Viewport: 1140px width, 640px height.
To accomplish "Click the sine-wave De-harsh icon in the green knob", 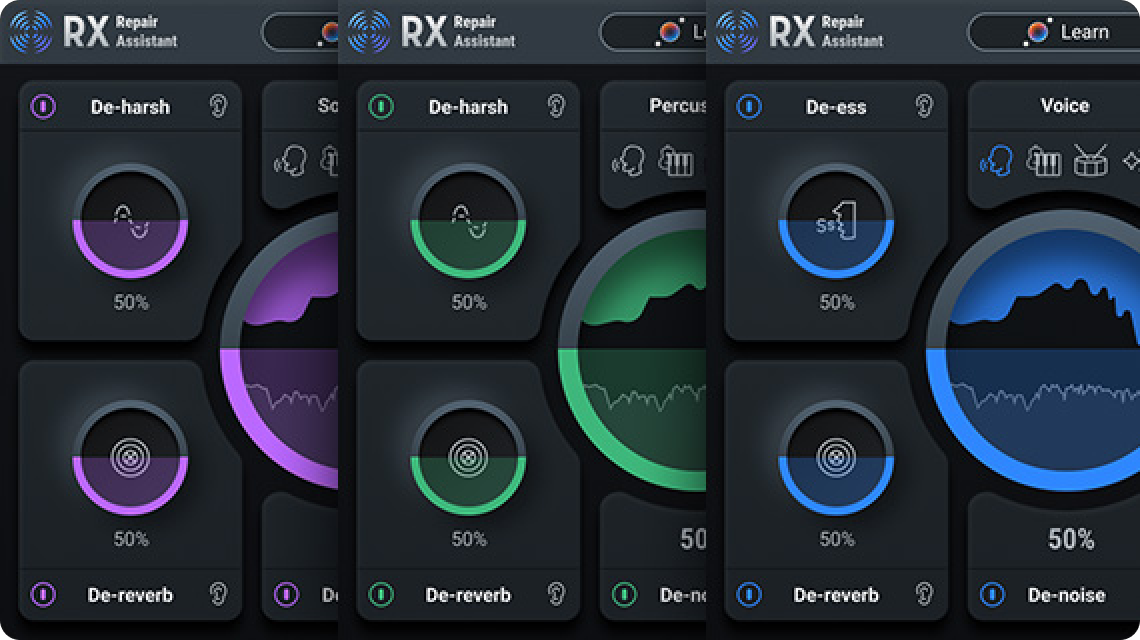I will click(469, 221).
